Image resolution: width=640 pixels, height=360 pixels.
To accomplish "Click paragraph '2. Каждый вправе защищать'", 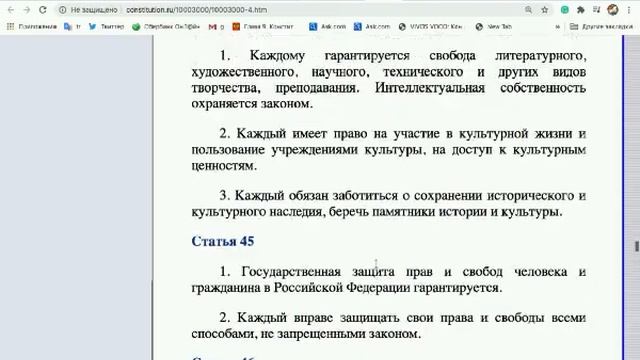I will pyautogui.click(x=389, y=326).
